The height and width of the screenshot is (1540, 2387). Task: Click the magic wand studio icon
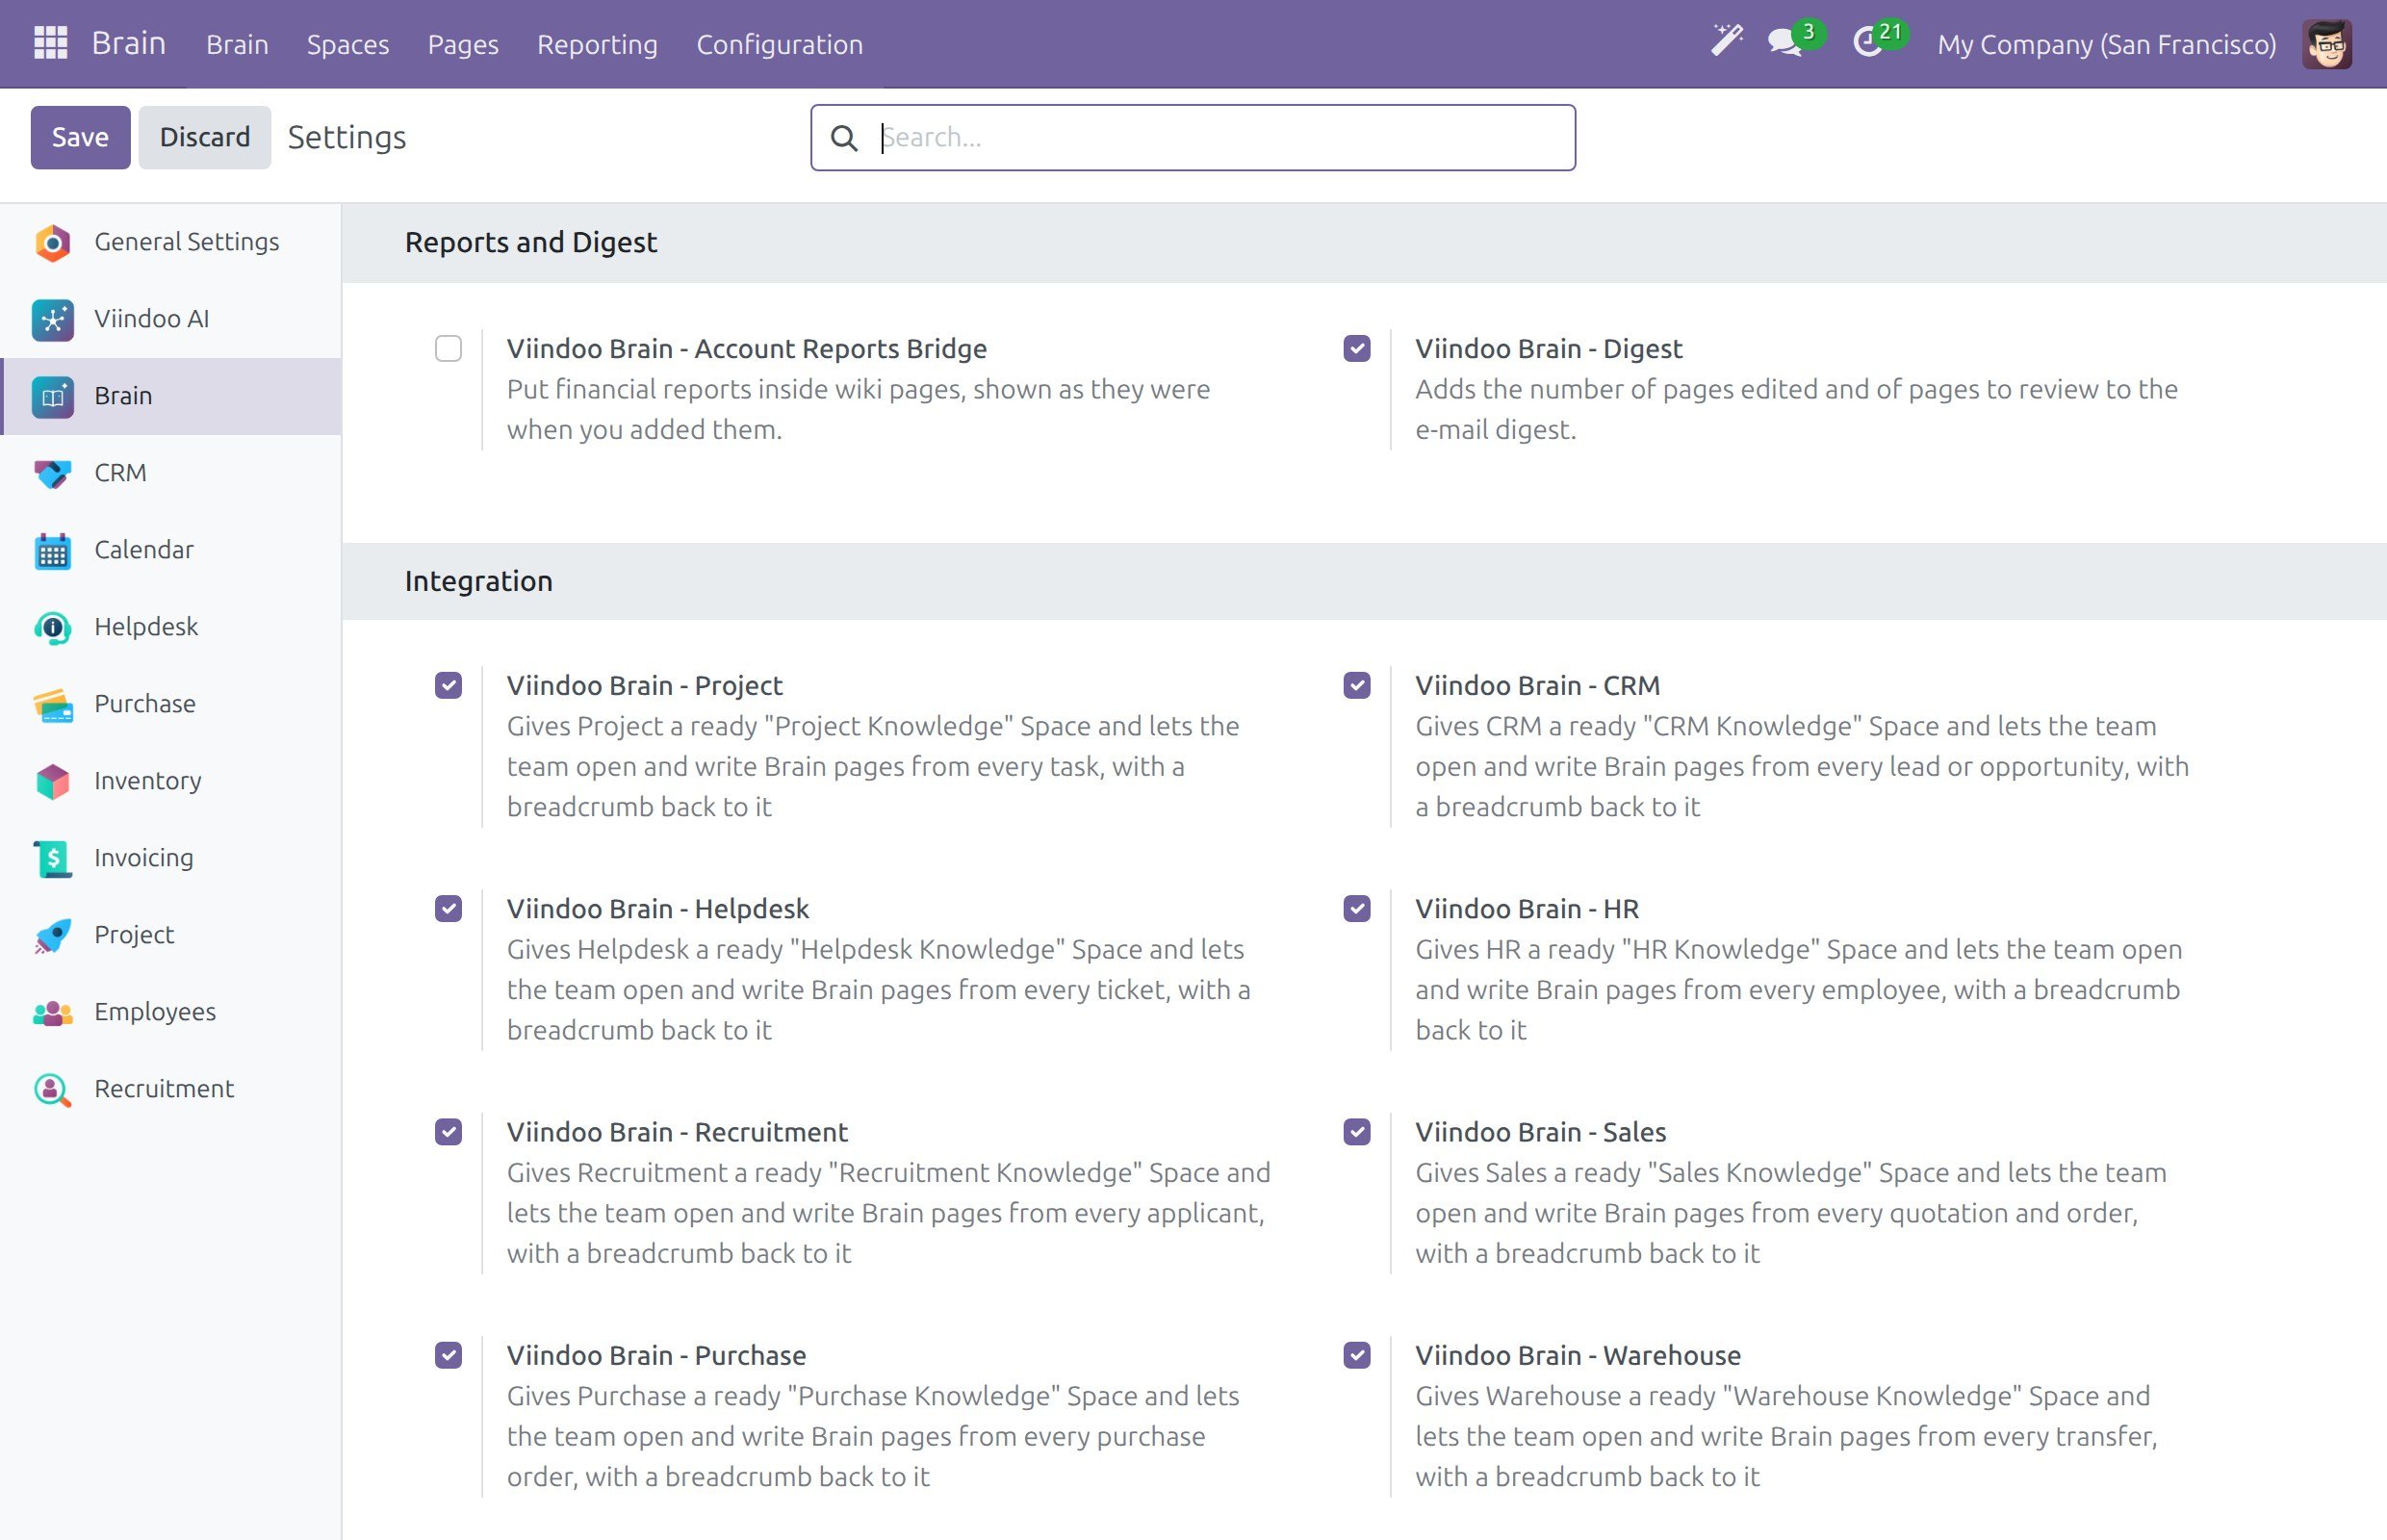(1726, 42)
